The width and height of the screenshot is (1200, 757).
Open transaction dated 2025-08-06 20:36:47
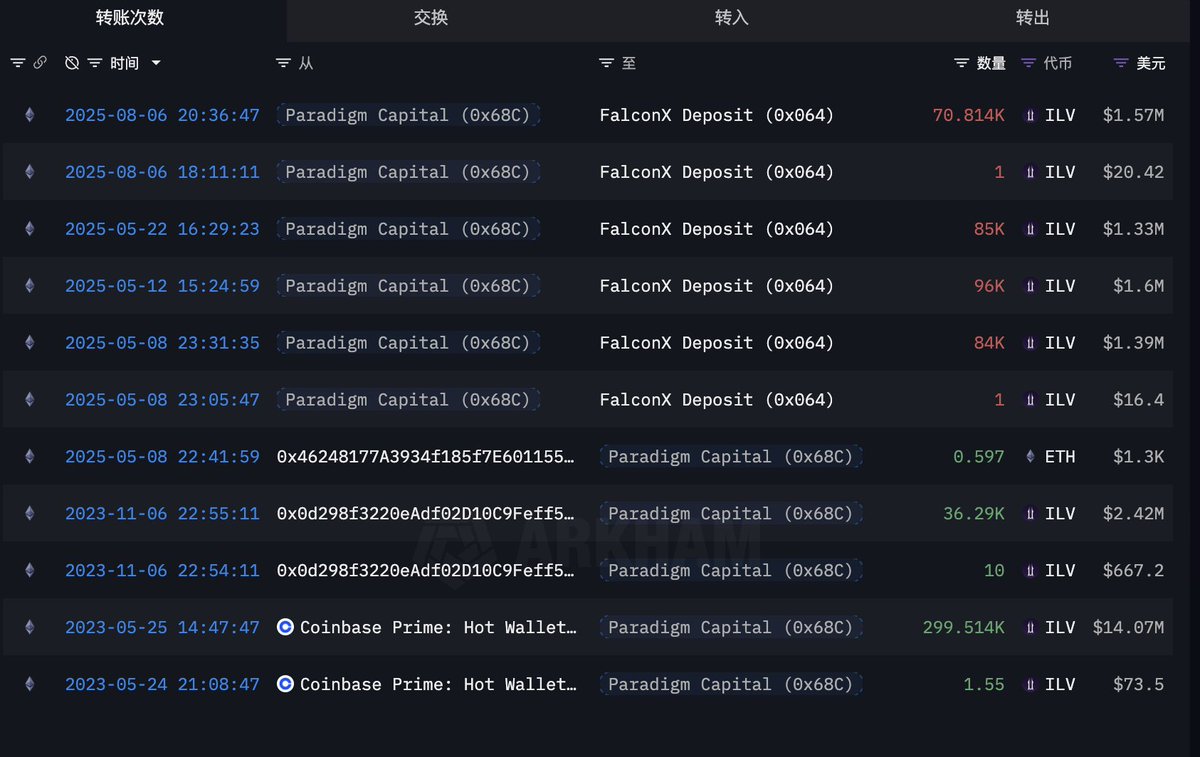click(162, 115)
